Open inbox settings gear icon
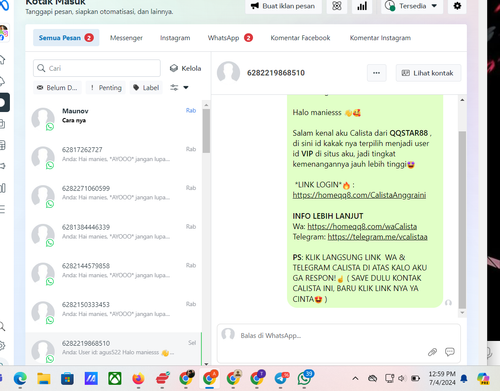Image resolution: width=500 pixels, height=391 pixels. 457,6
